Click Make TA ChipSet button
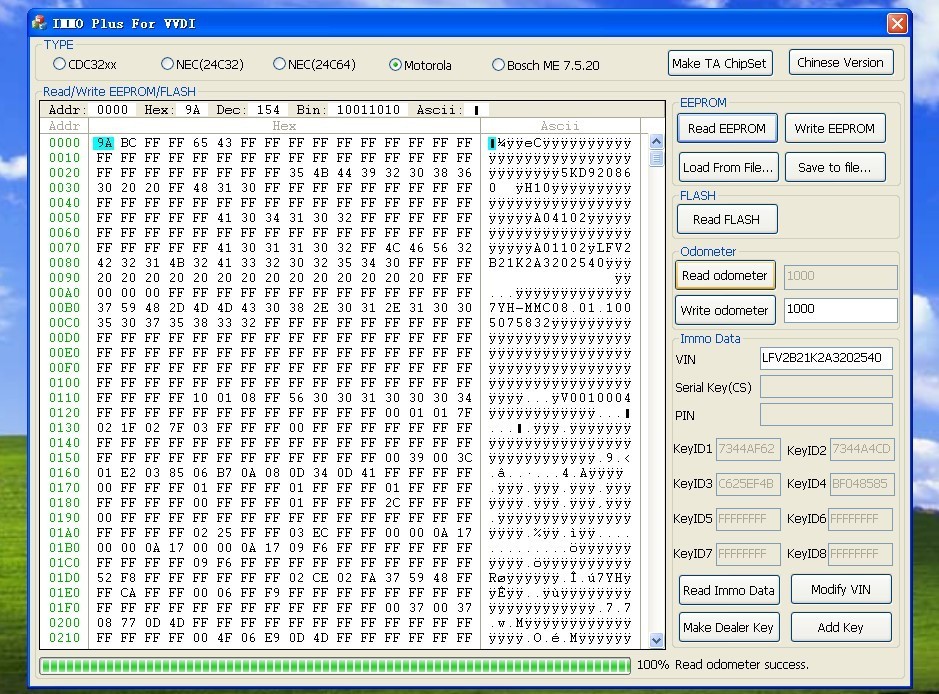The width and height of the screenshot is (939, 694). 720,63
